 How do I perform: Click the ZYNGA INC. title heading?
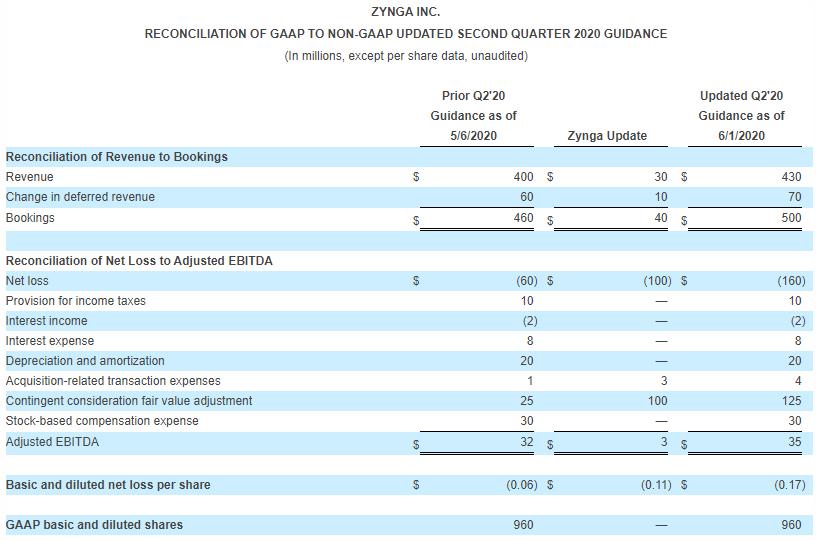pos(405,12)
